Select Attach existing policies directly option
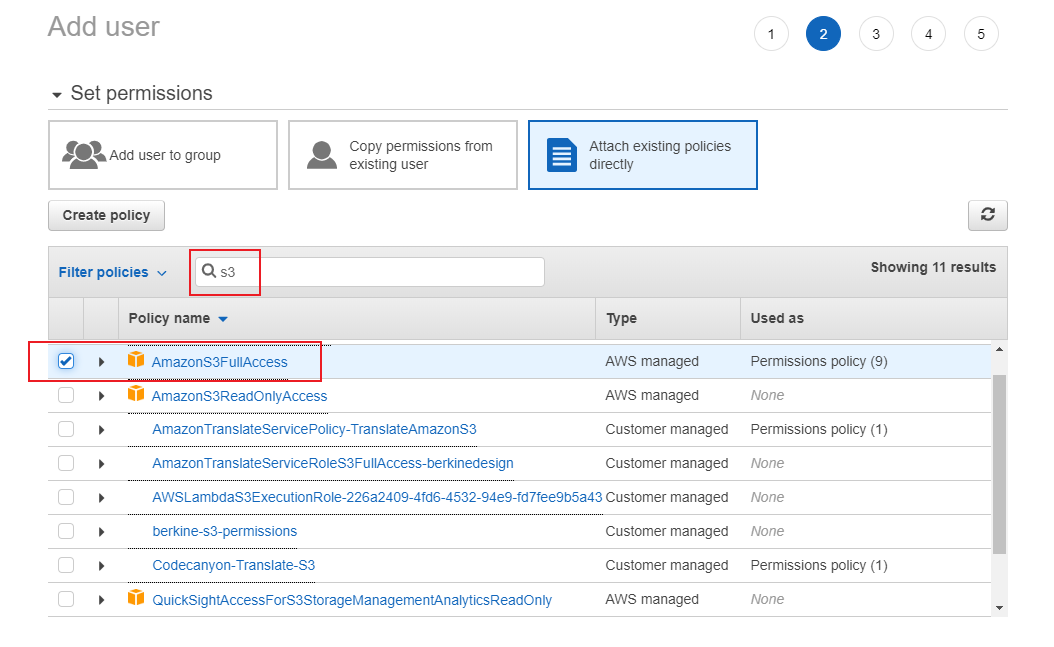 tap(642, 155)
